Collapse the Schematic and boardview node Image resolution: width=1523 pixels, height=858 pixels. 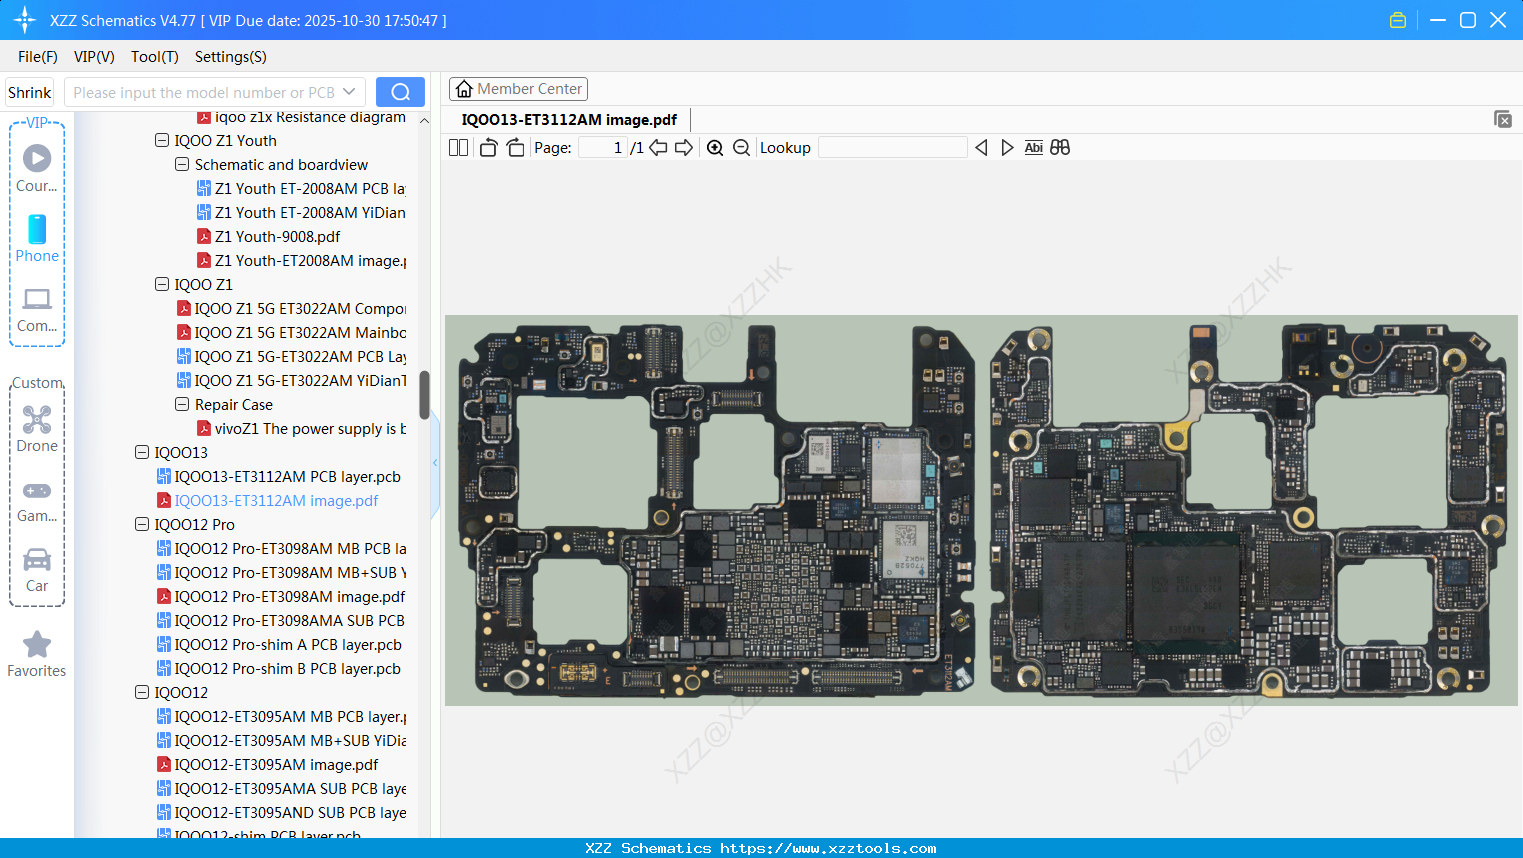(x=182, y=165)
